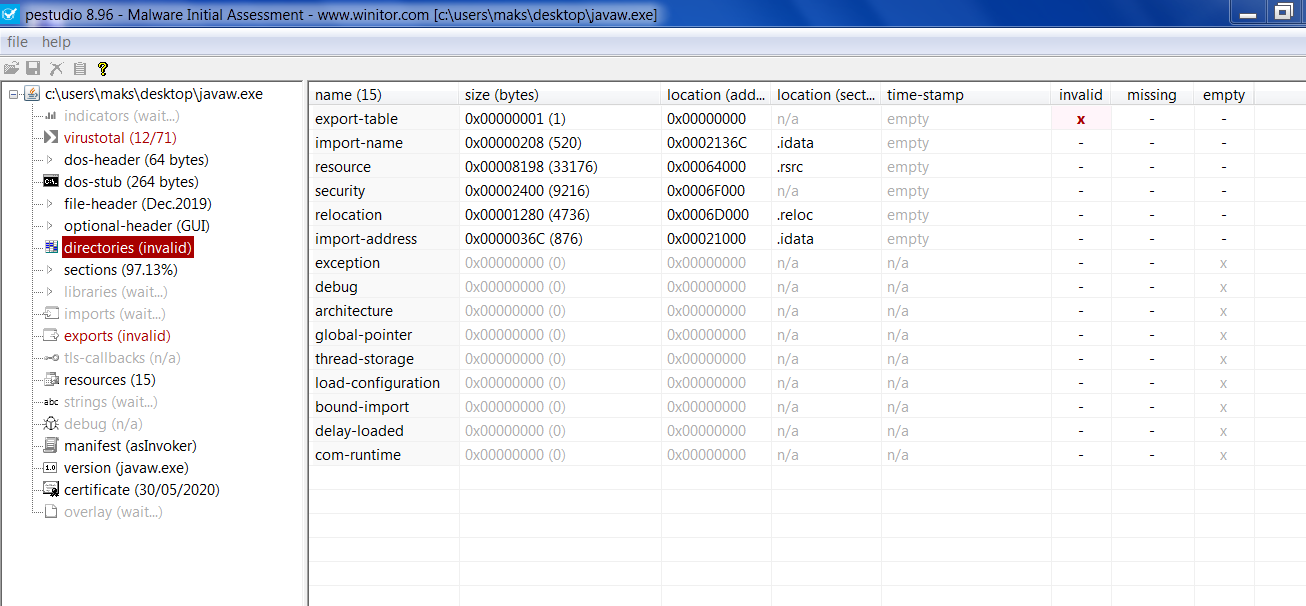Click size value 0x00002400 (9216)
The image size is (1306, 606).
click(x=527, y=191)
